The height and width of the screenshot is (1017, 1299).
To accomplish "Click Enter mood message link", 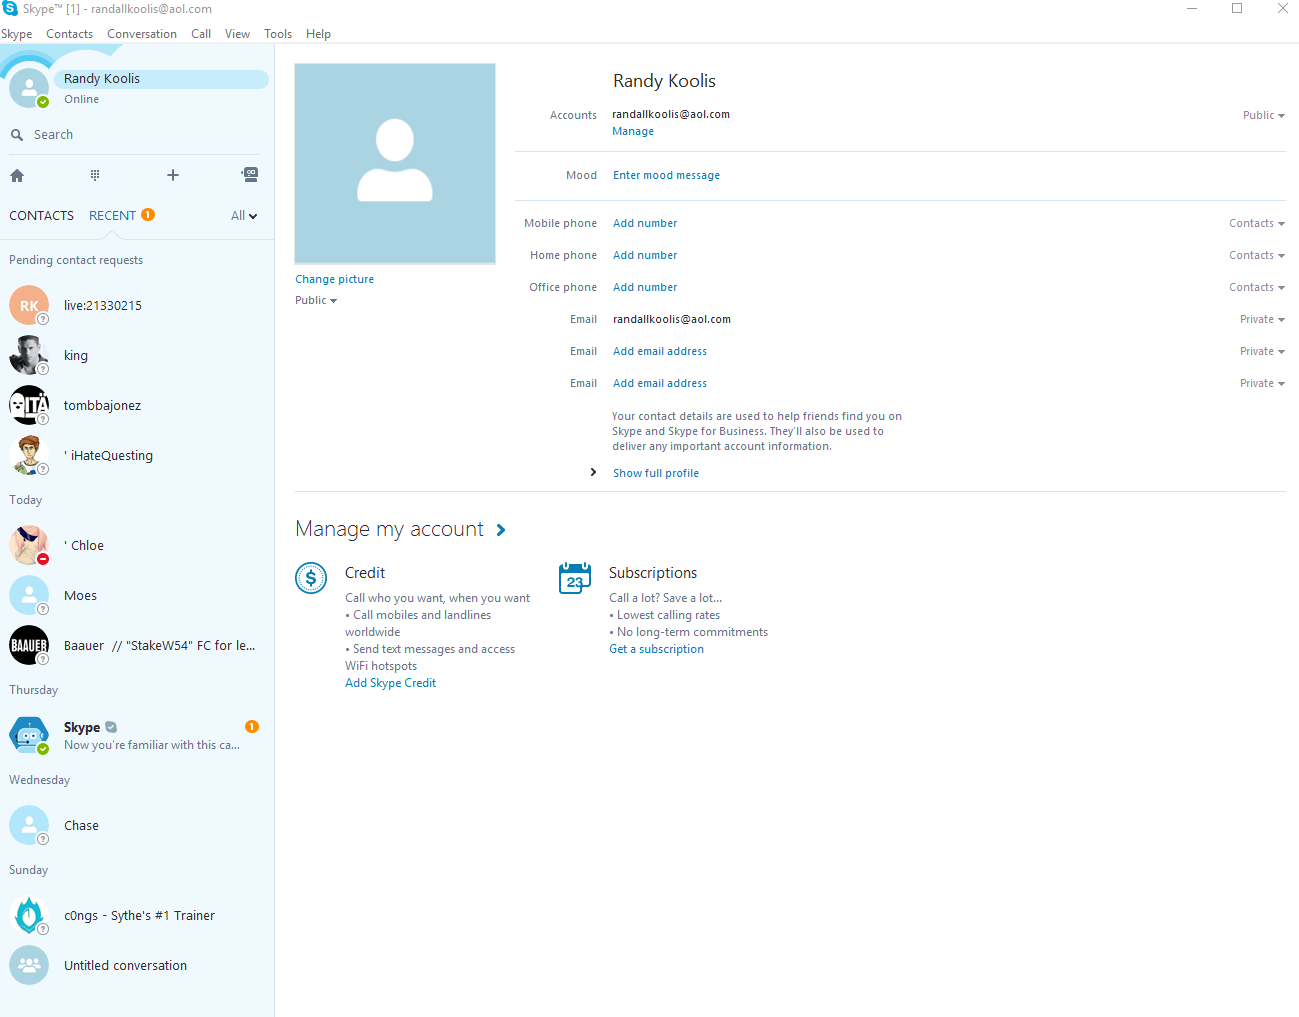I will pos(666,176).
